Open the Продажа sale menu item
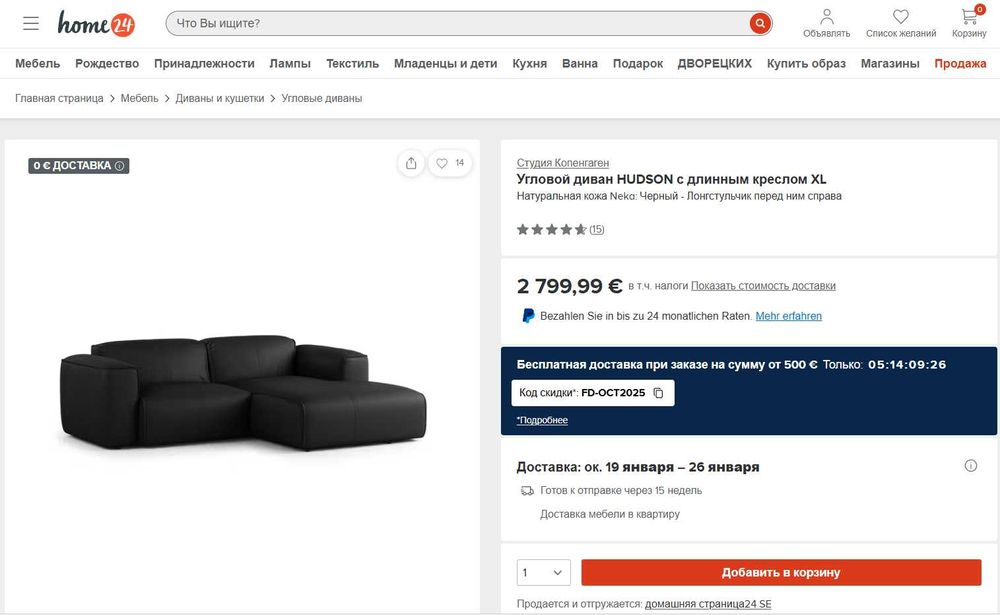1000x615 pixels. tap(960, 63)
